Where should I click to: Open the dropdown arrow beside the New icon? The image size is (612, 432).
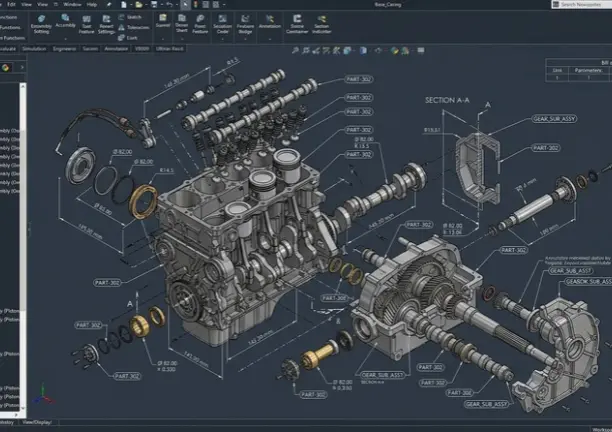coord(130,5)
